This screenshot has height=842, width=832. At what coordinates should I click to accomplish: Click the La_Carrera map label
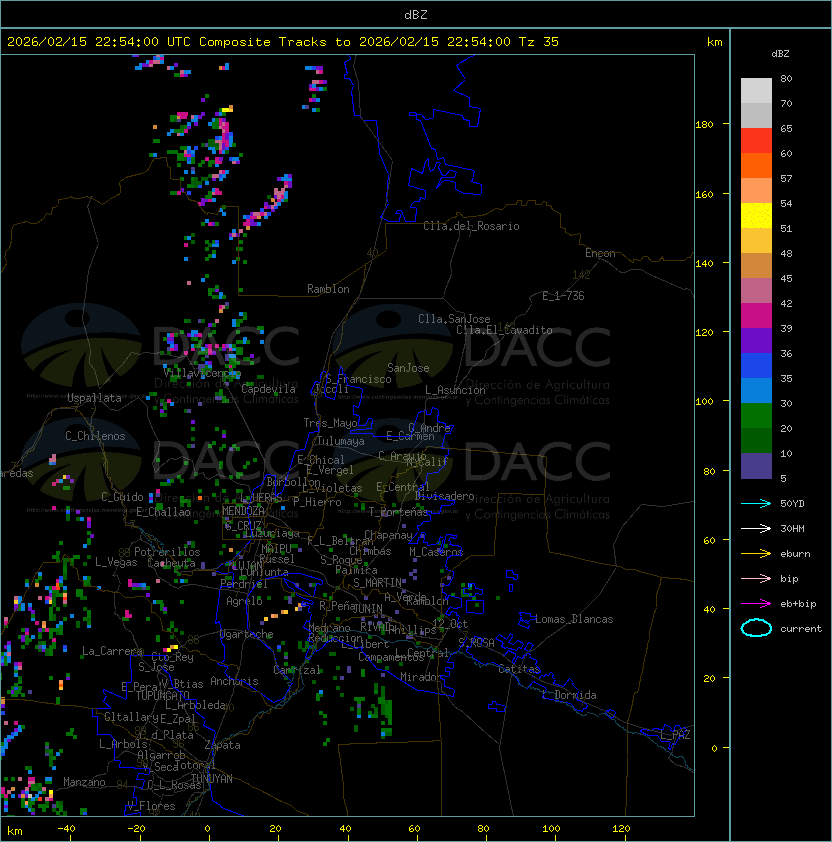point(112,651)
